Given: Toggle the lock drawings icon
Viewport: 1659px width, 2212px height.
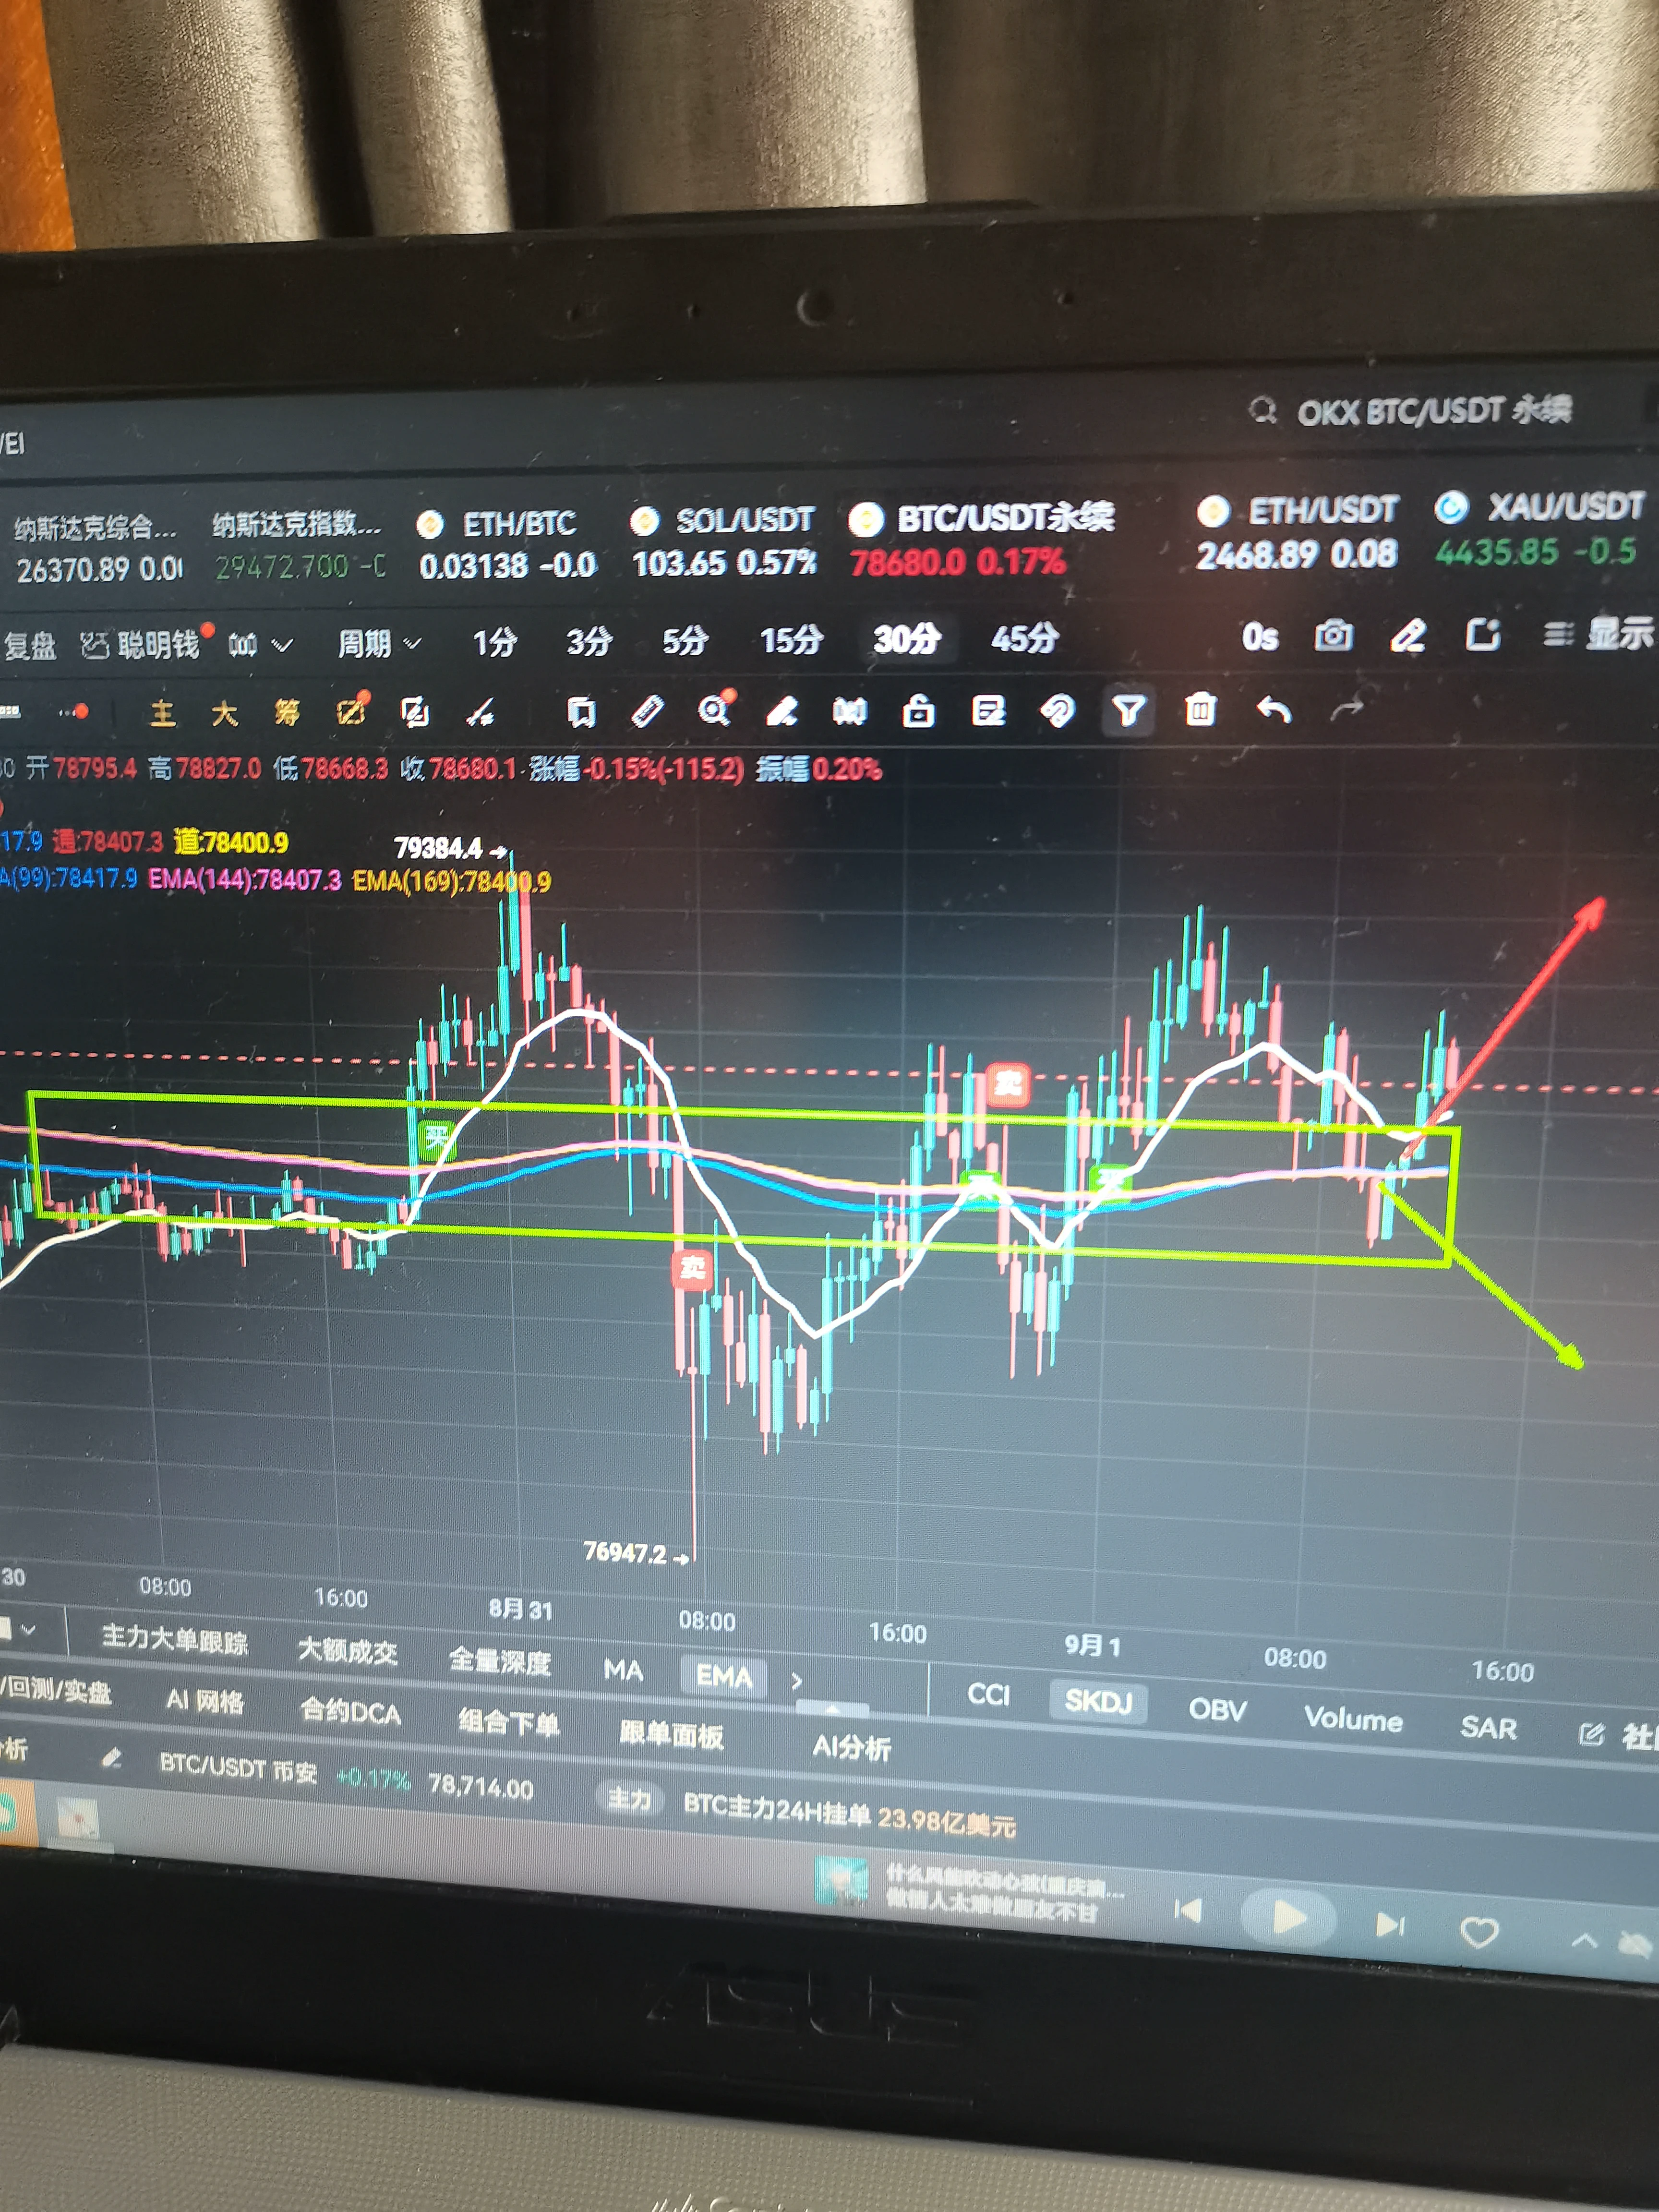Looking at the screenshot, I should (918, 711).
